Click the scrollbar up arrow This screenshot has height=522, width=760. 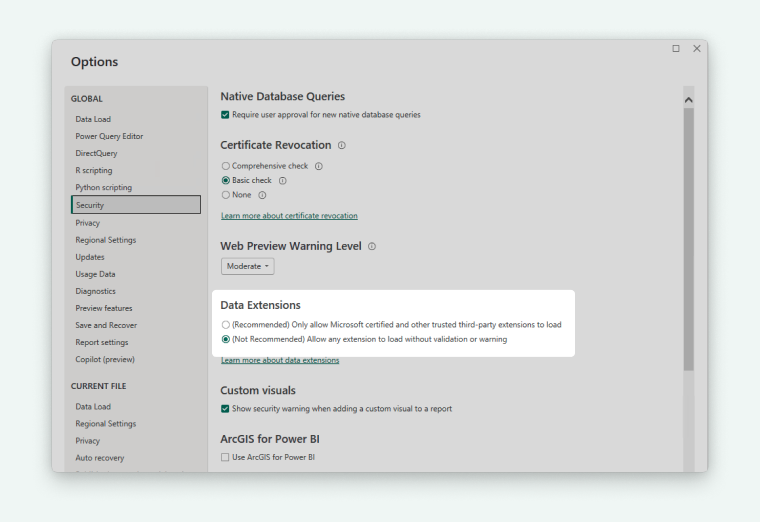688,100
